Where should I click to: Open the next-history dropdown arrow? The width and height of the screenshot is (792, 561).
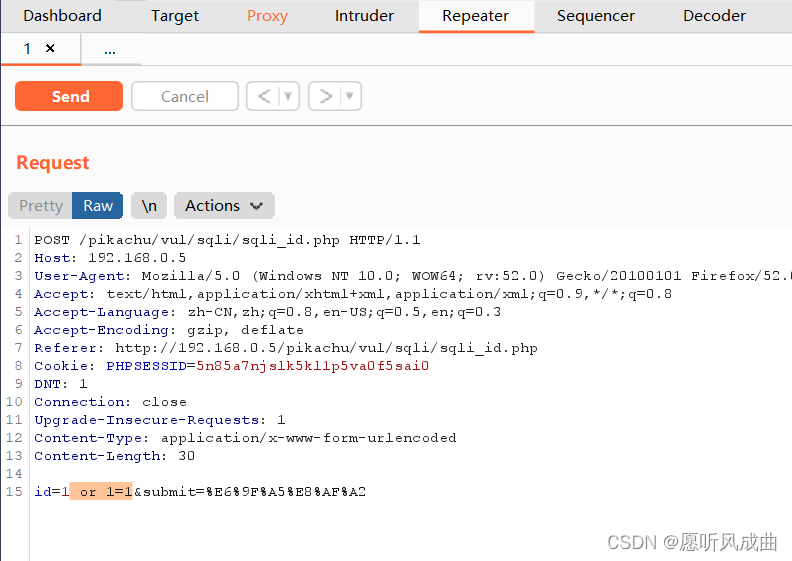[350, 96]
